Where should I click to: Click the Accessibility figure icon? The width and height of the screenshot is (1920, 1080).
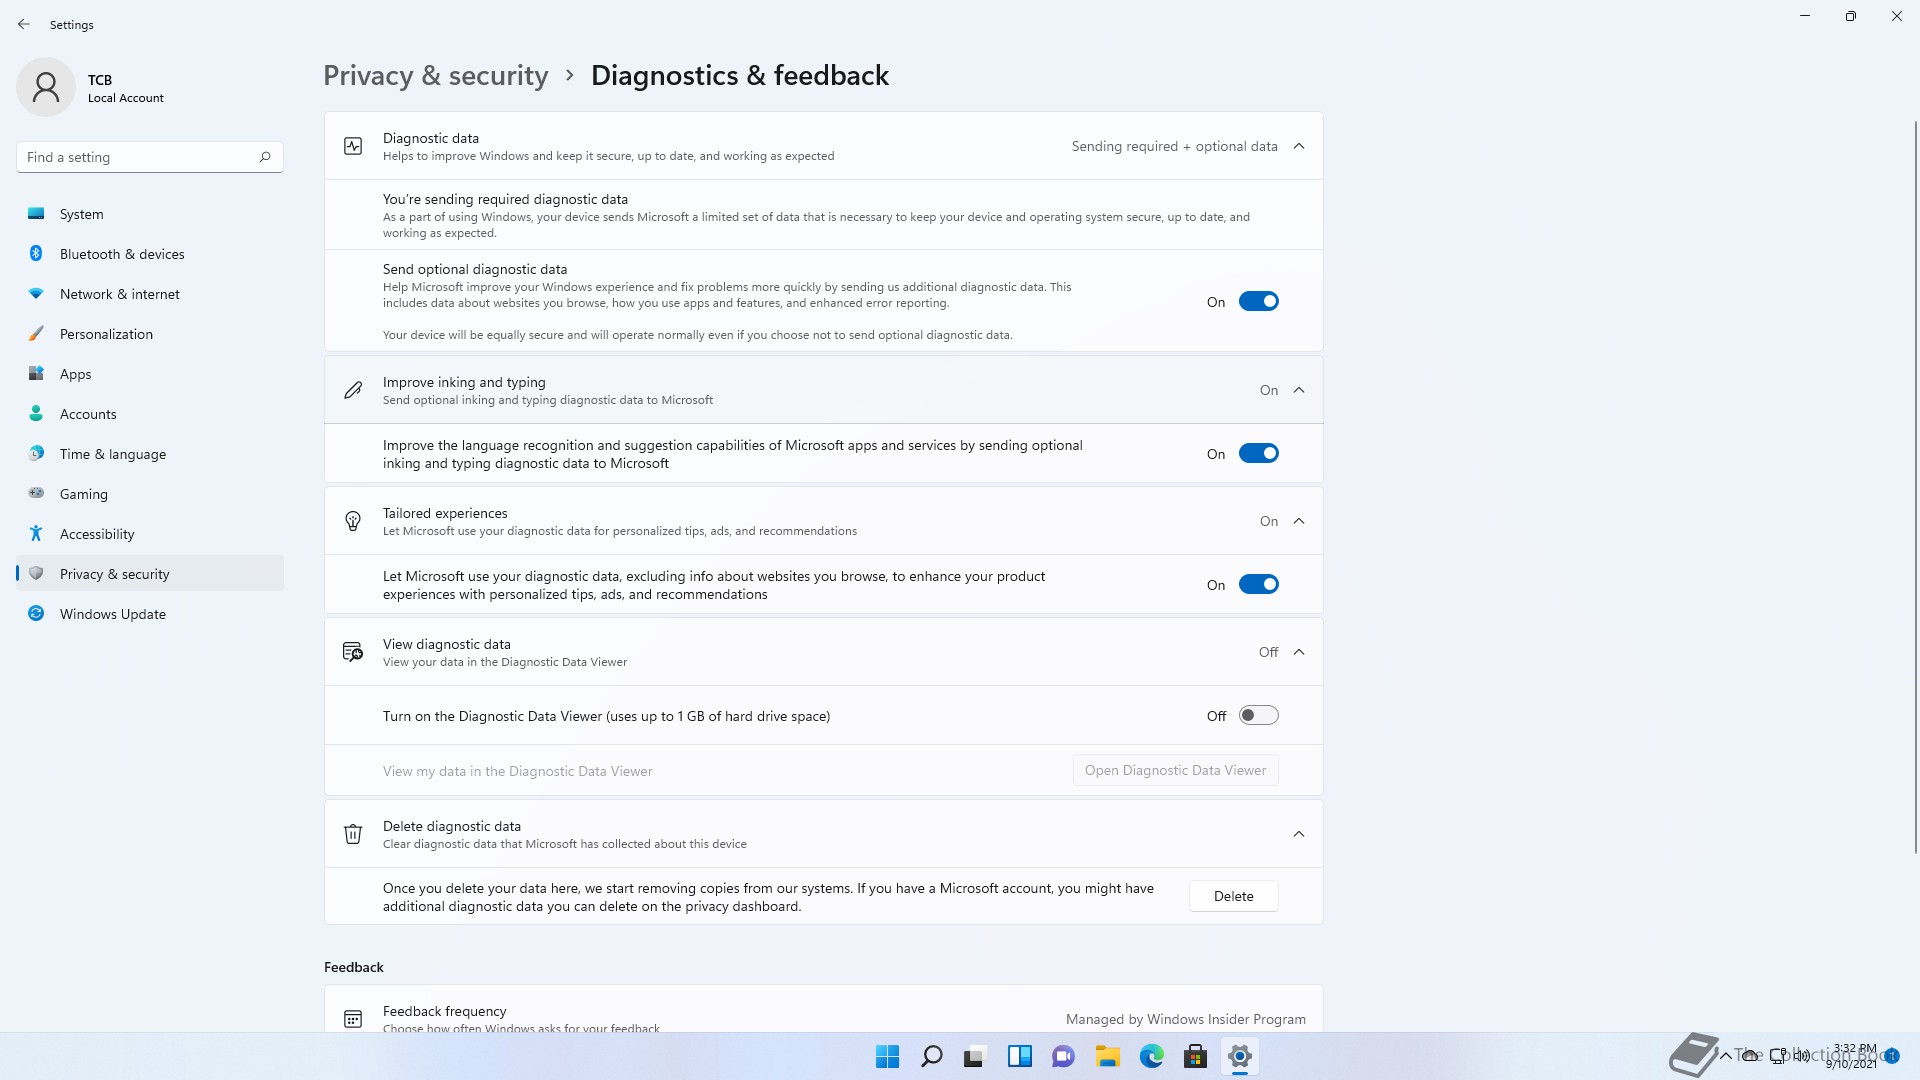(x=36, y=534)
